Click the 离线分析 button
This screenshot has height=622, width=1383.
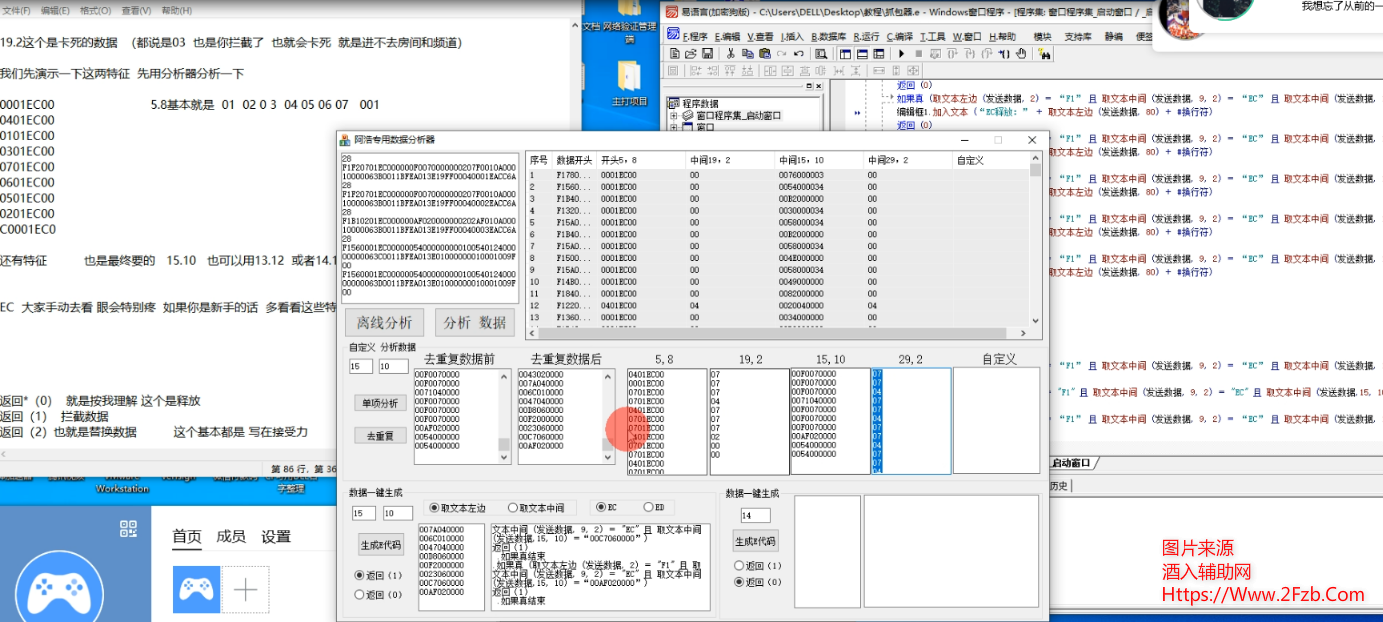(x=384, y=323)
